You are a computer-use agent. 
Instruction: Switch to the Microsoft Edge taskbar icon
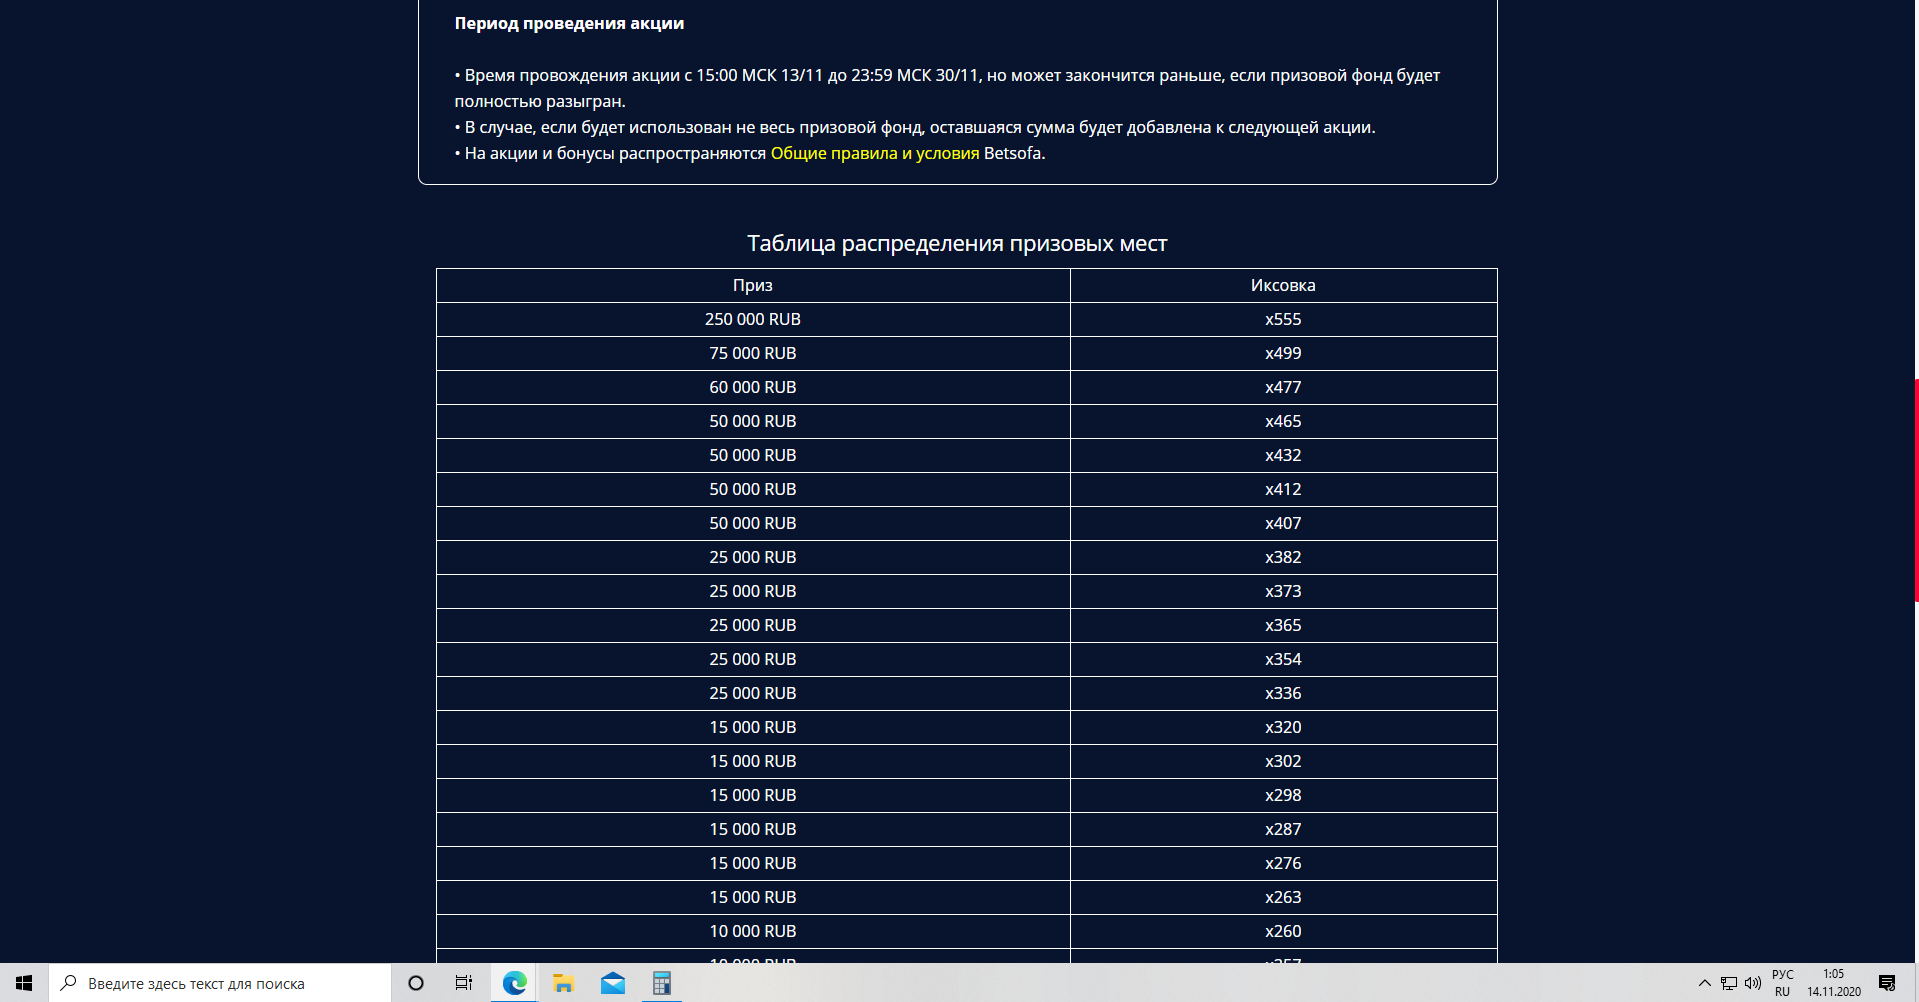point(514,983)
